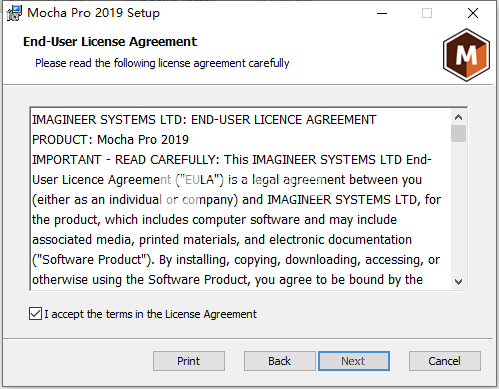Click the installer icon in the title bar
This screenshot has width=499, height=389.
[x=14, y=13]
